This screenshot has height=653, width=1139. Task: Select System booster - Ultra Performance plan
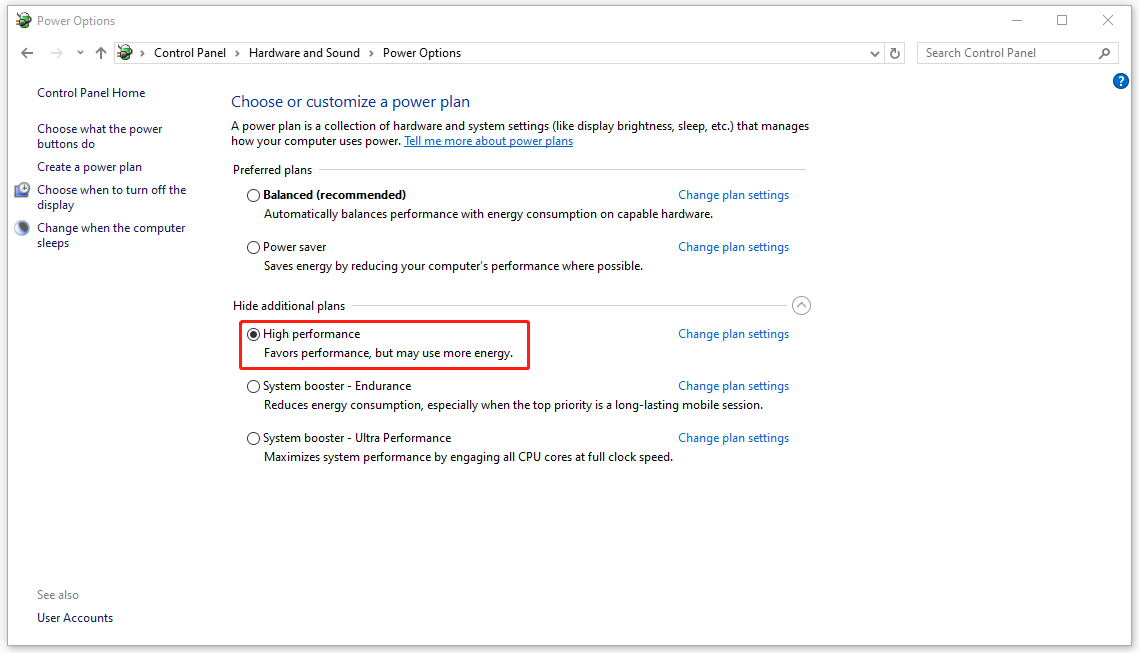(253, 438)
